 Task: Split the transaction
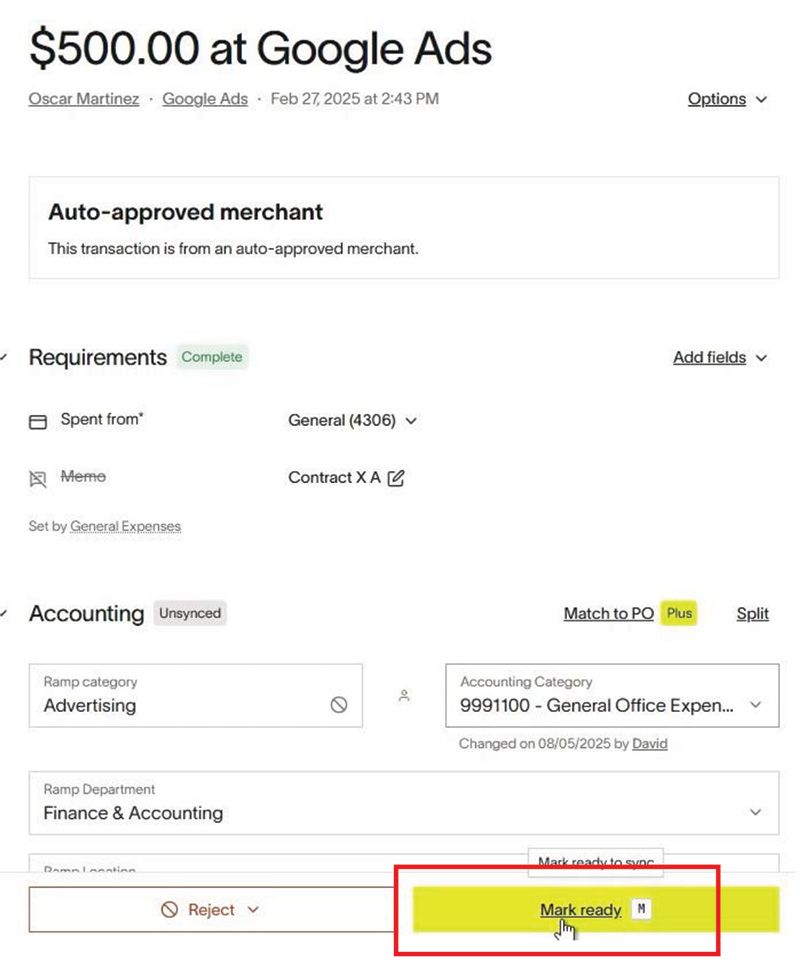tap(752, 614)
